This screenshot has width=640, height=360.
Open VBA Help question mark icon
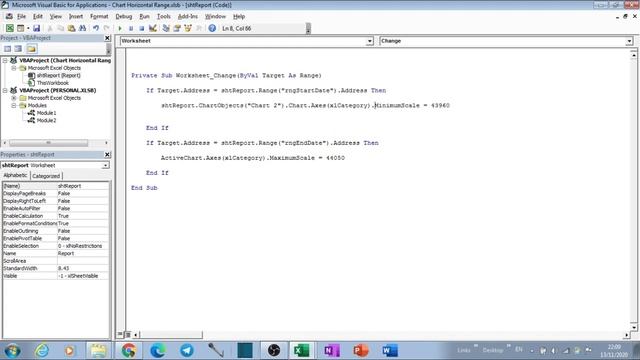coord(212,28)
